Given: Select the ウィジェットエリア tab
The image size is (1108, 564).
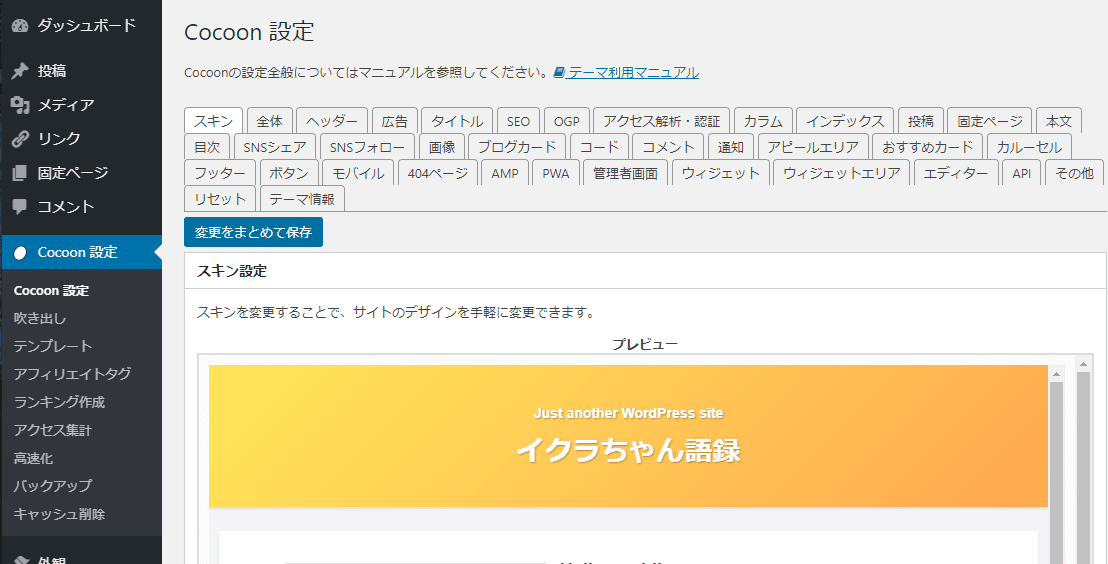Looking at the screenshot, I should [842, 173].
